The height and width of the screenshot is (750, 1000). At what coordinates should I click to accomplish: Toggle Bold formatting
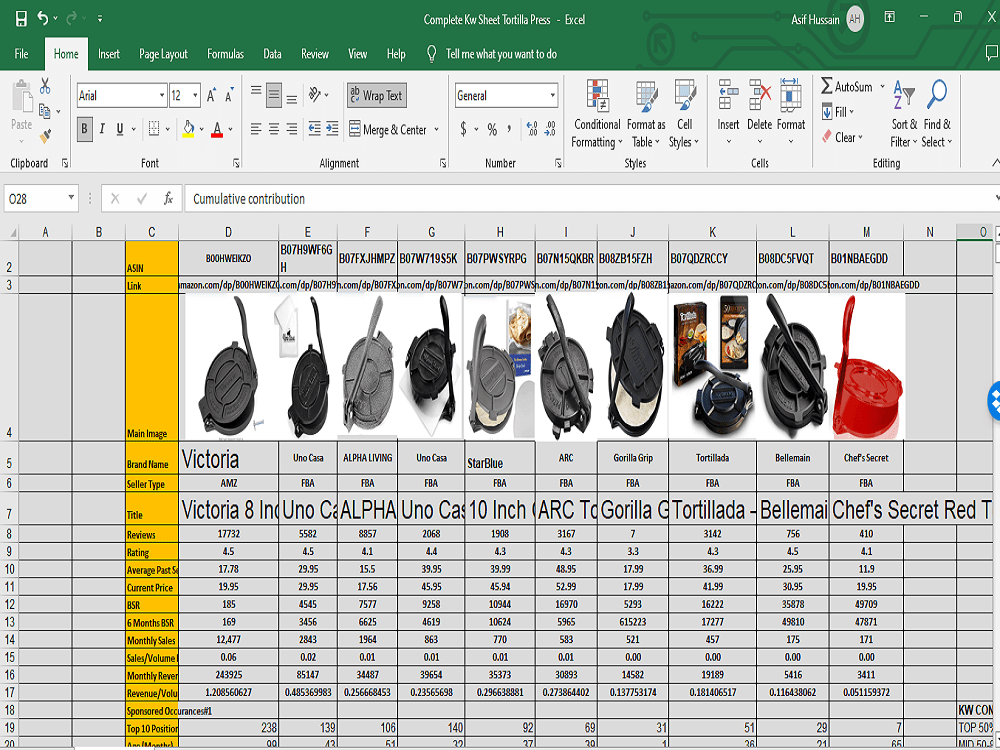coord(84,129)
